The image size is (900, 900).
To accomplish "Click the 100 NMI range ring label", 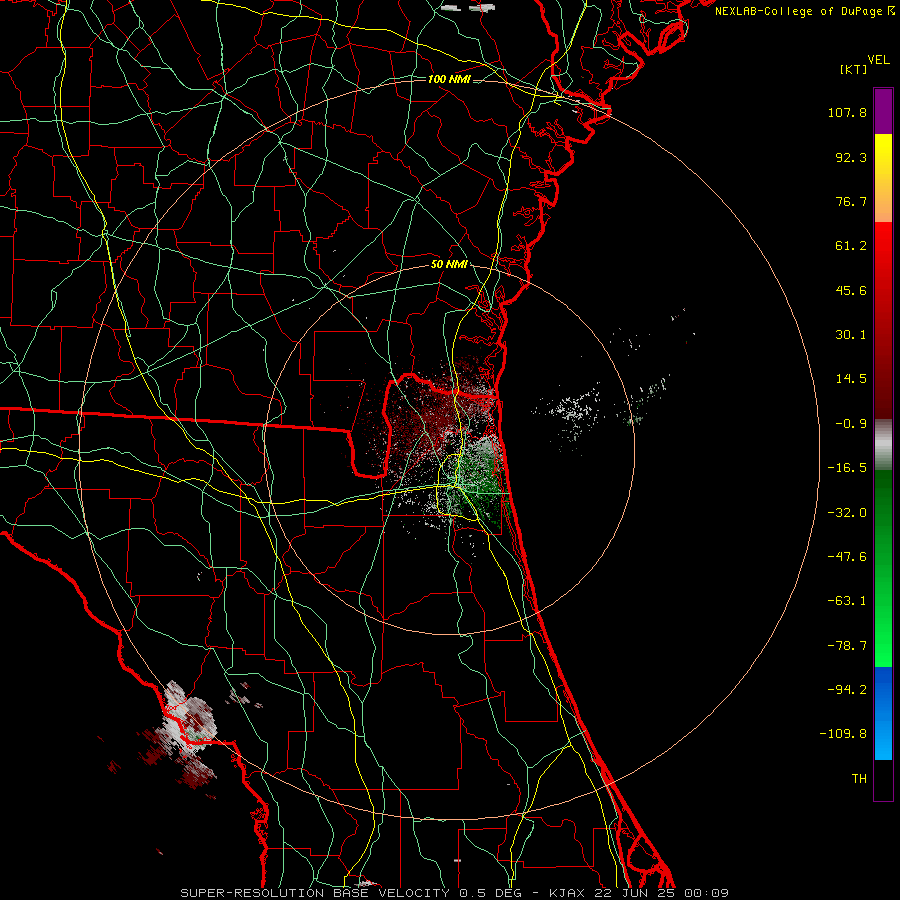I will click(449, 79).
